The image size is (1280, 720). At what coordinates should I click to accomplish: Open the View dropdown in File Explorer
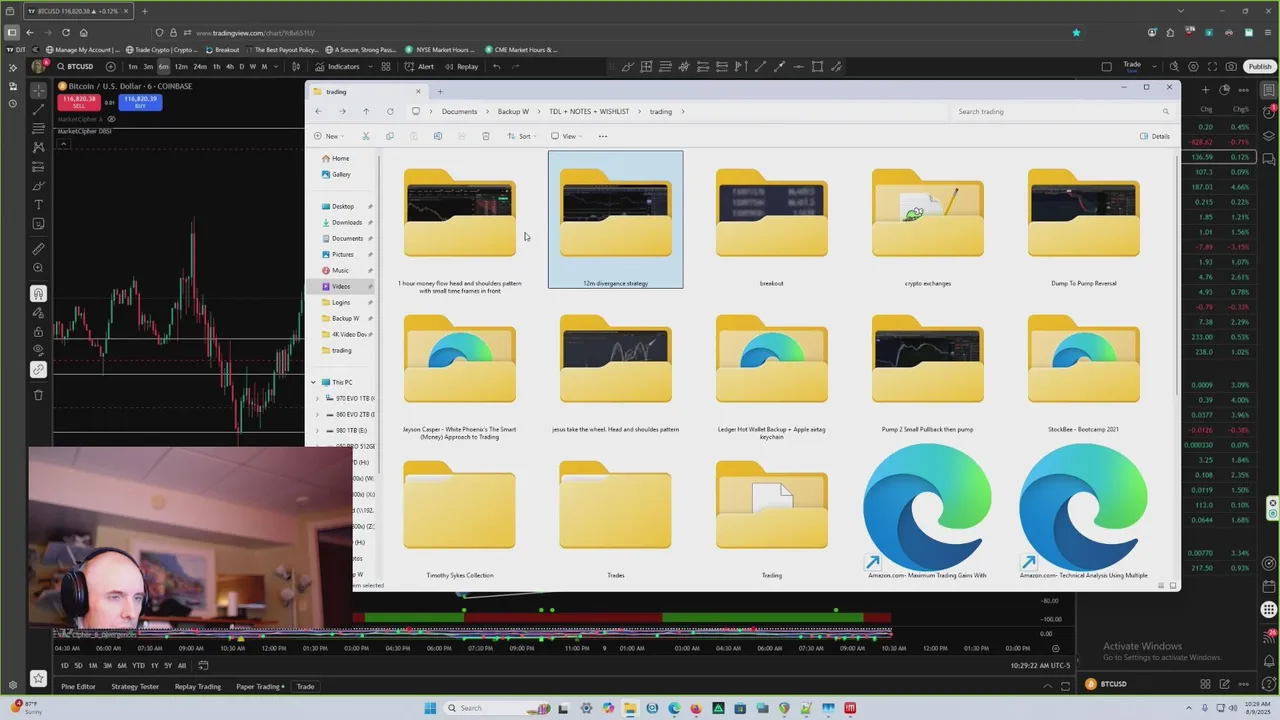point(566,136)
